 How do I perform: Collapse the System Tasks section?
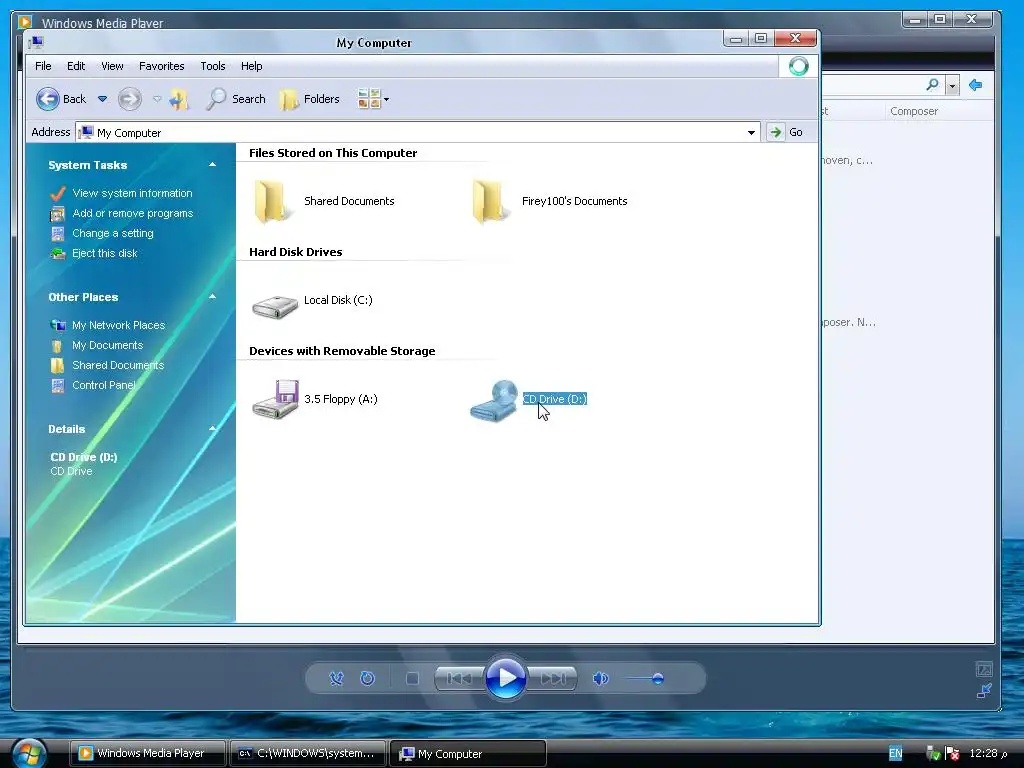[x=212, y=165]
